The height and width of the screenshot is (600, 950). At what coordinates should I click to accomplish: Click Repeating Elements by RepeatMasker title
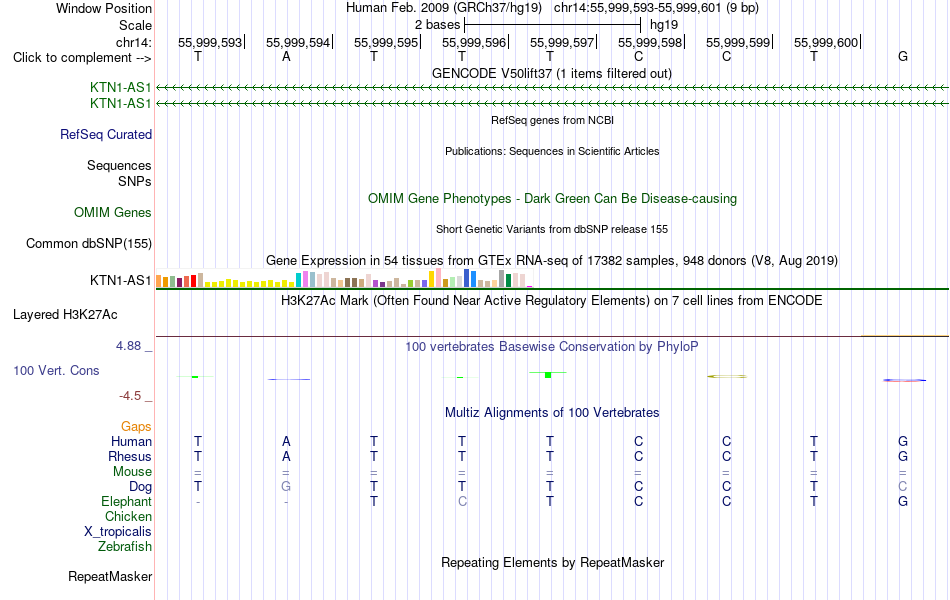552,562
